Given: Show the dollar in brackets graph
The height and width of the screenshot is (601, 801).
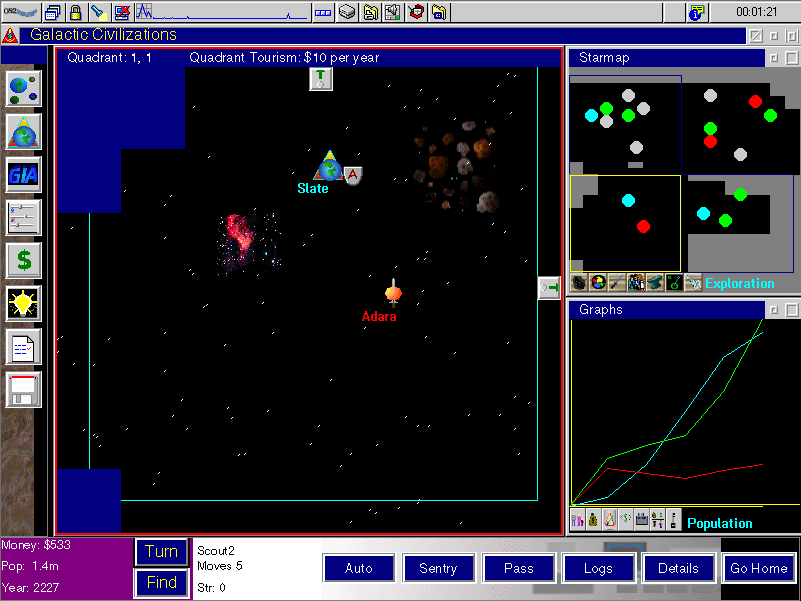Looking at the screenshot, I should pos(626,520).
